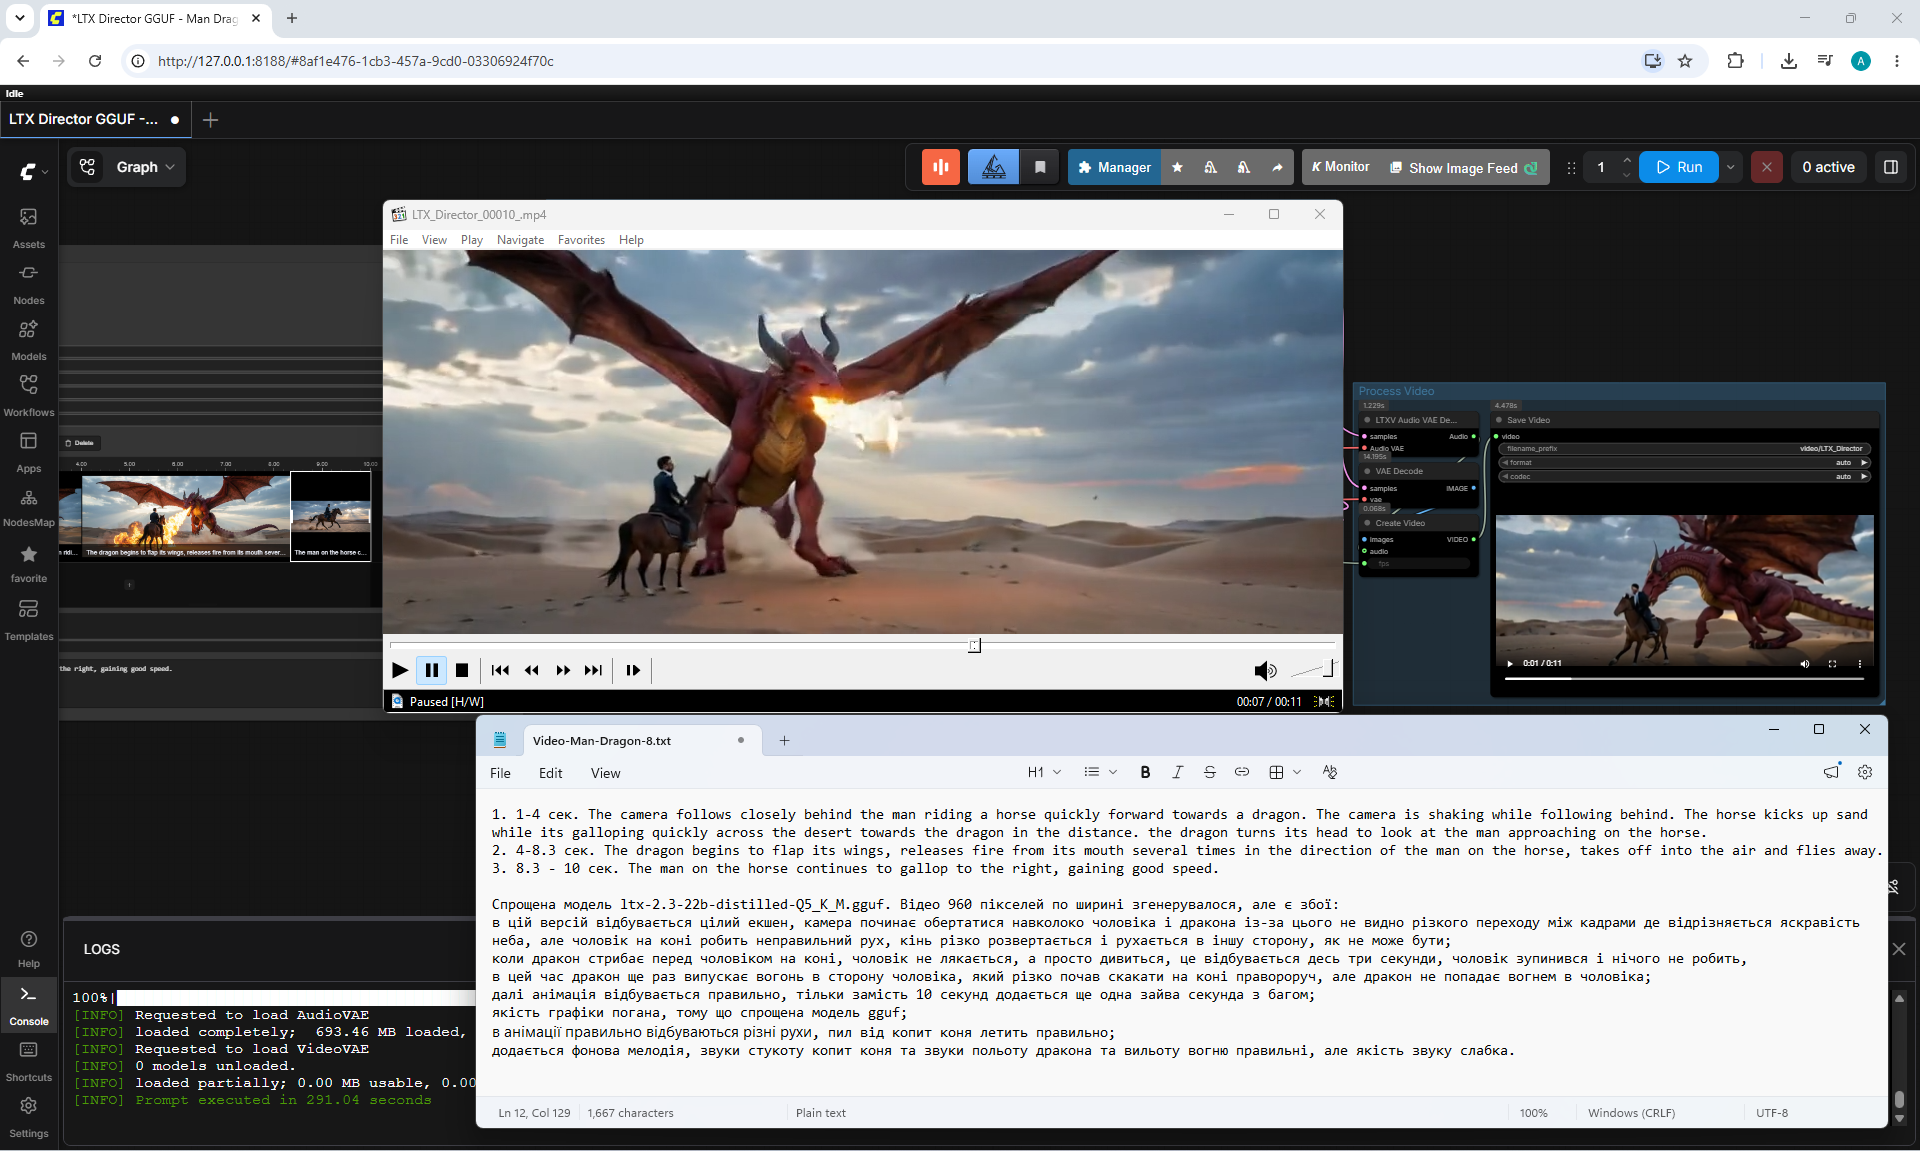Open the Templates sidebar panel
The image size is (1920, 1151).
tap(28, 620)
